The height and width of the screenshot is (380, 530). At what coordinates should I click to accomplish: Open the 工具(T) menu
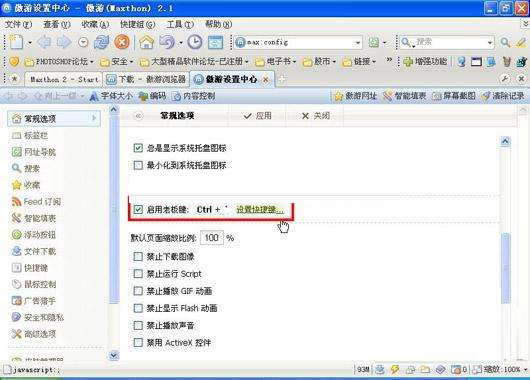180,24
